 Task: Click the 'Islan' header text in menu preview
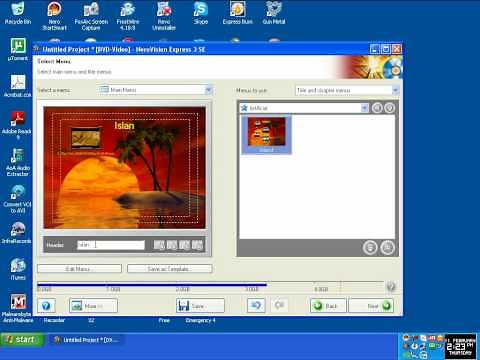click(124, 126)
